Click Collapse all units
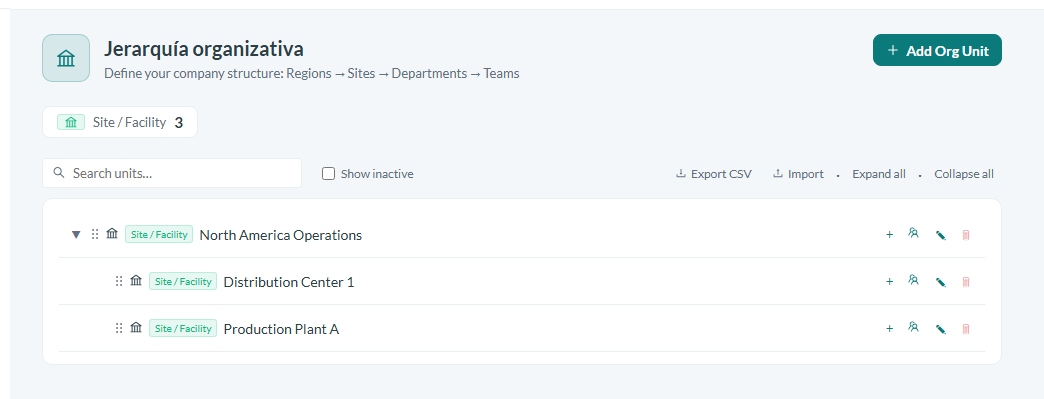The image size is (1044, 399). (x=963, y=174)
